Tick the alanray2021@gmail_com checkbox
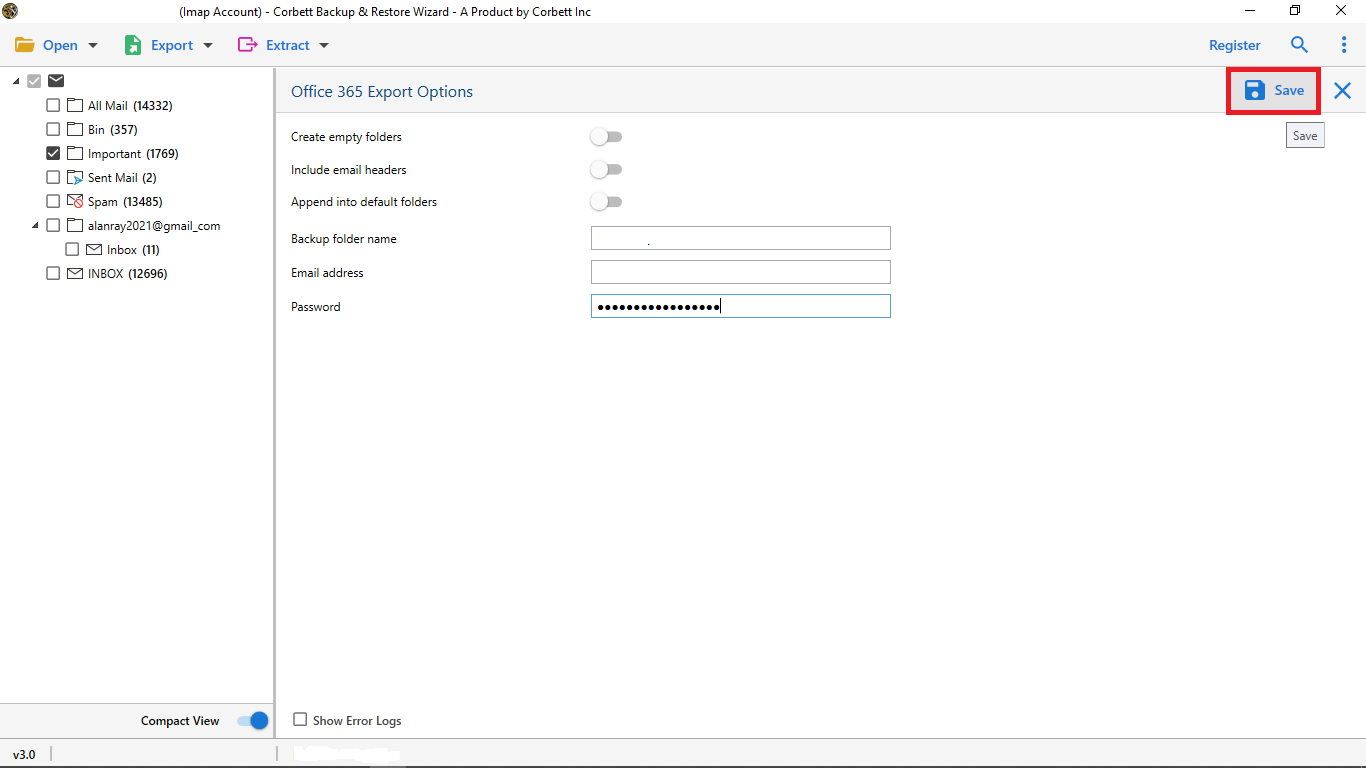The width and height of the screenshot is (1366, 768). pyautogui.click(x=53, y=225)
